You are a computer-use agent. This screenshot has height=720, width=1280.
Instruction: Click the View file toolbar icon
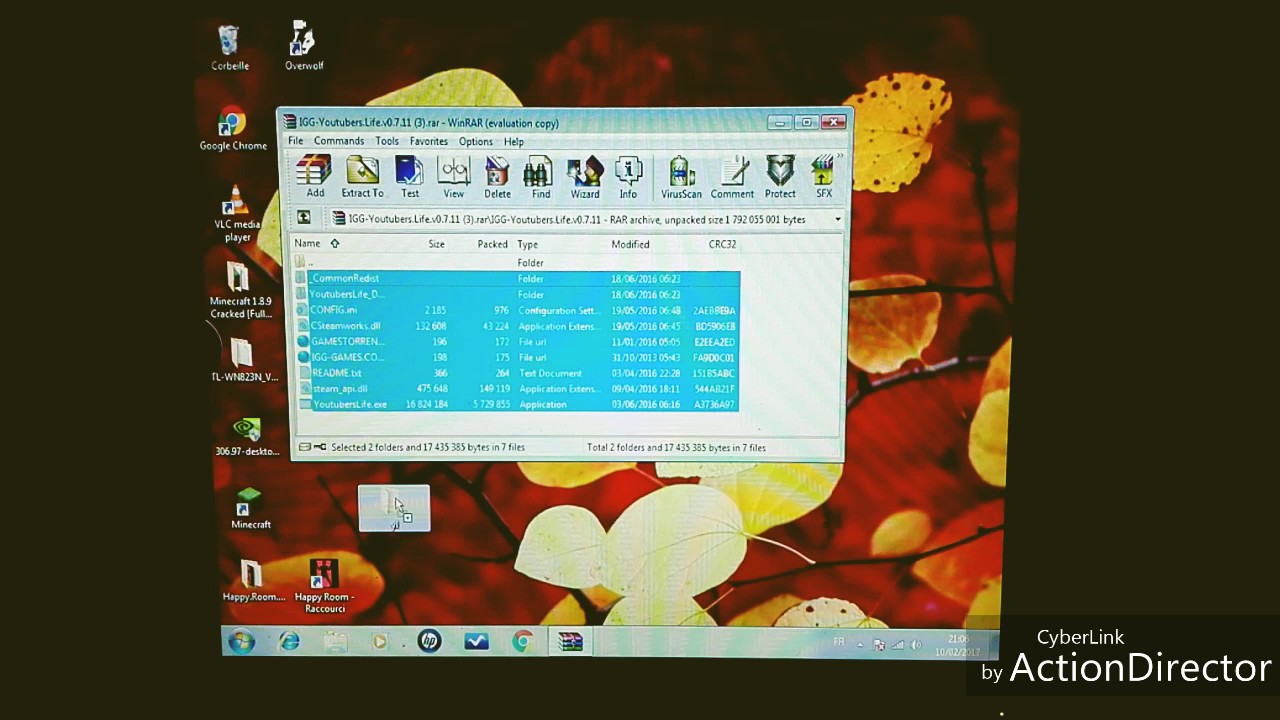tap(454, 177)
